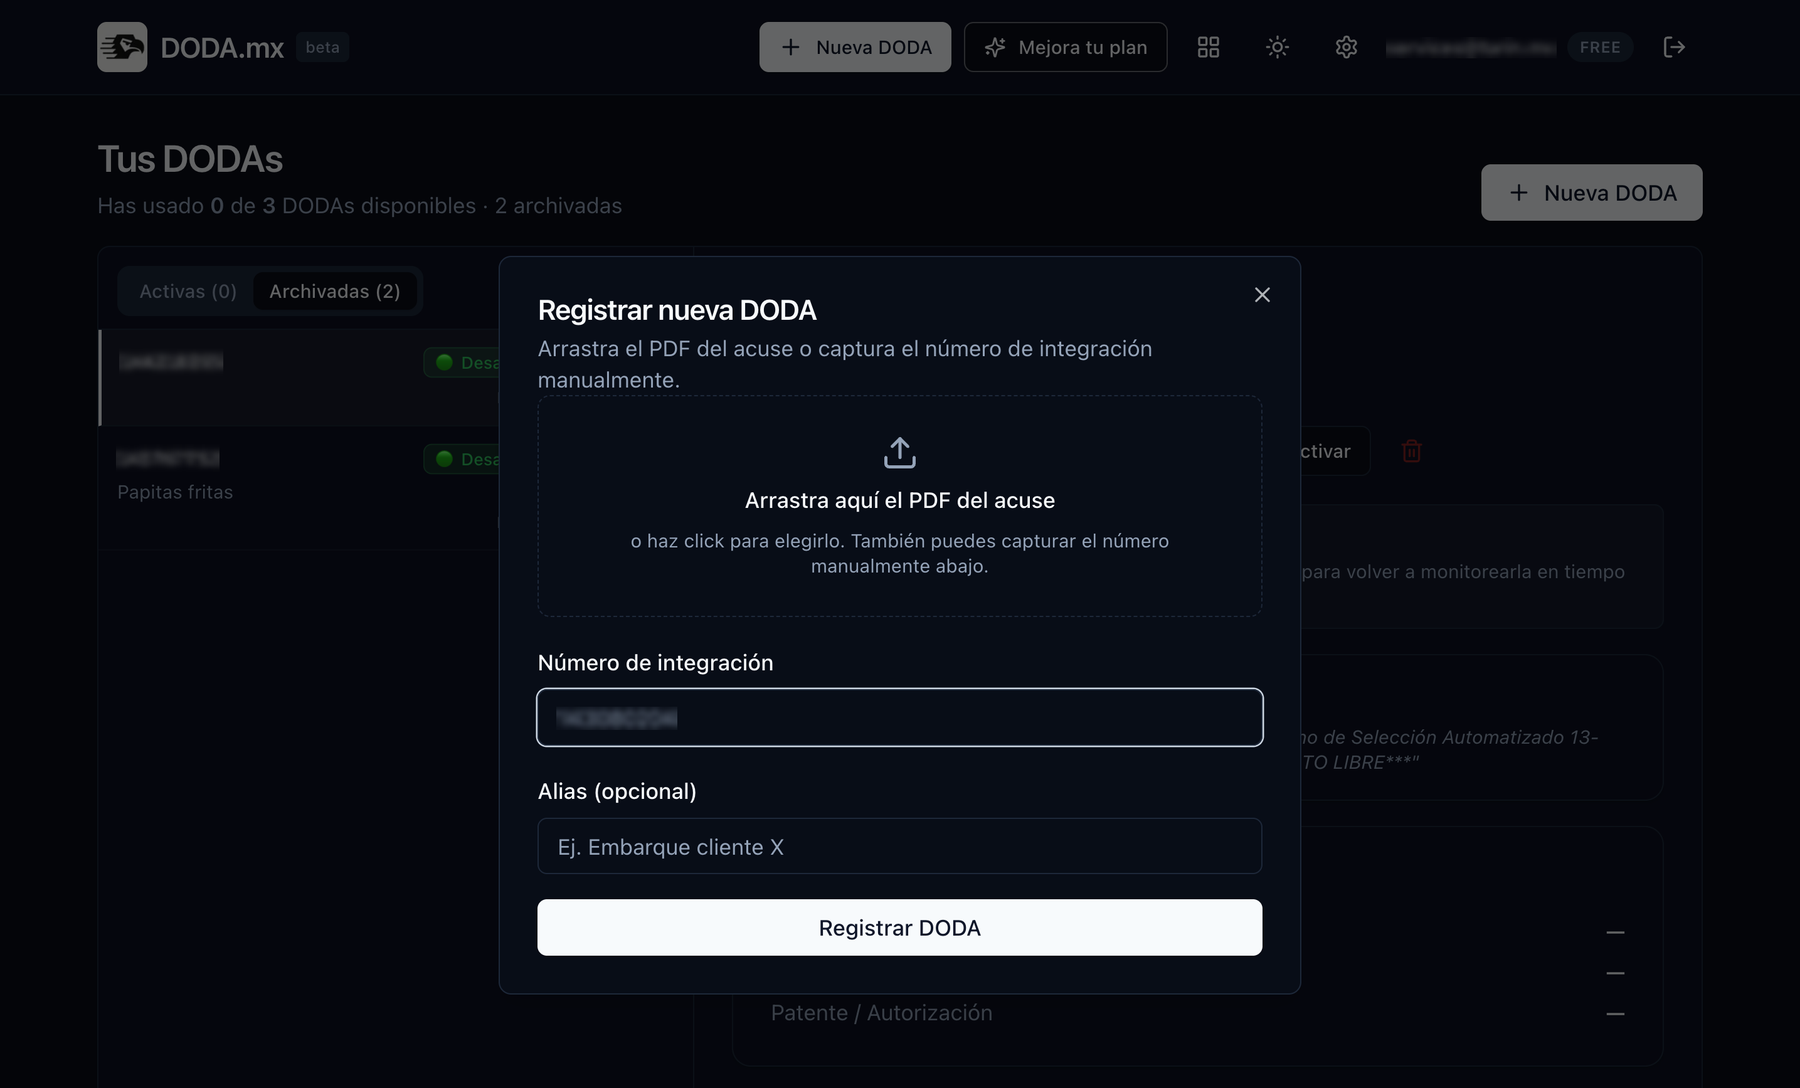Click the Arrastra aquí el PDF drop zone
The height and width of the screenshot is (1088, 1800).
900,506
